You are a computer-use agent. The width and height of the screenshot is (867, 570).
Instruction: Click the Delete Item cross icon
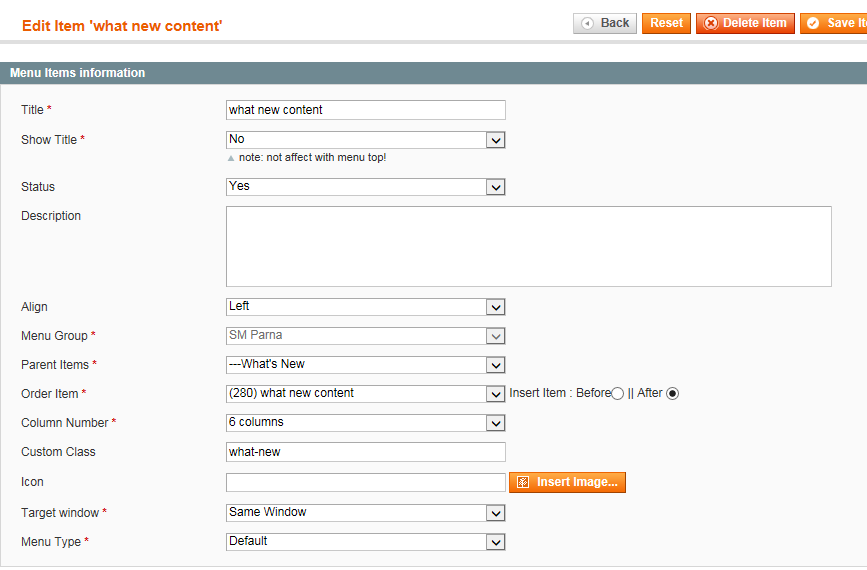pyautogui.click(x=711, y=23)
